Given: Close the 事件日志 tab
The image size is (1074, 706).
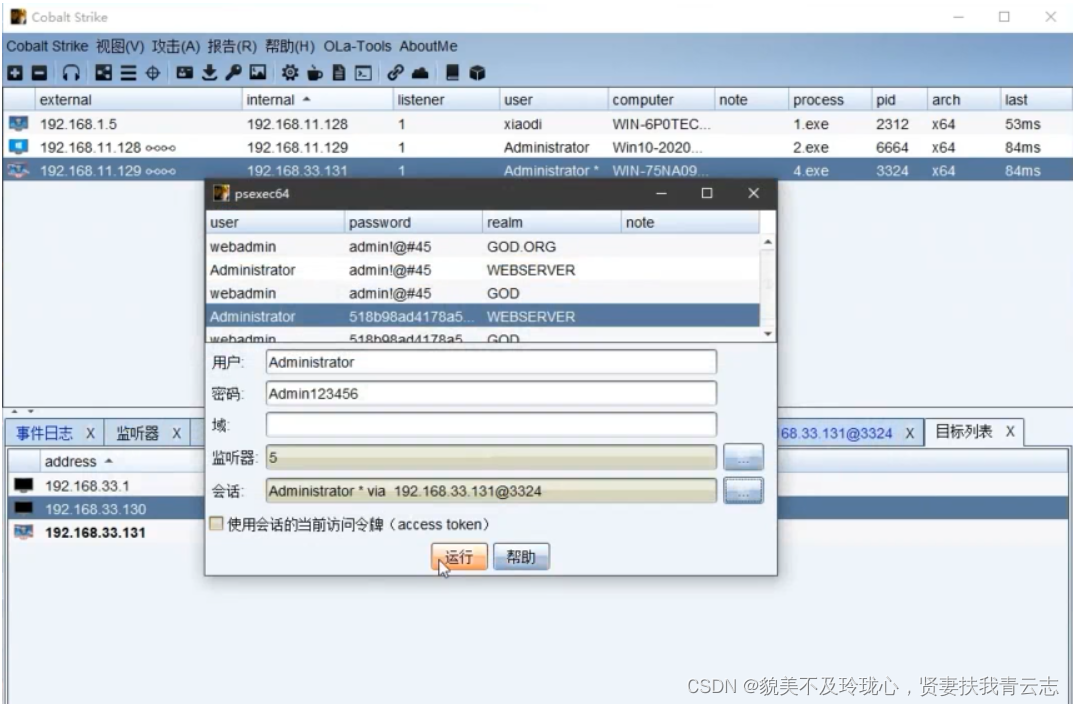Looking at the screenshot, I should pos(90,433).
